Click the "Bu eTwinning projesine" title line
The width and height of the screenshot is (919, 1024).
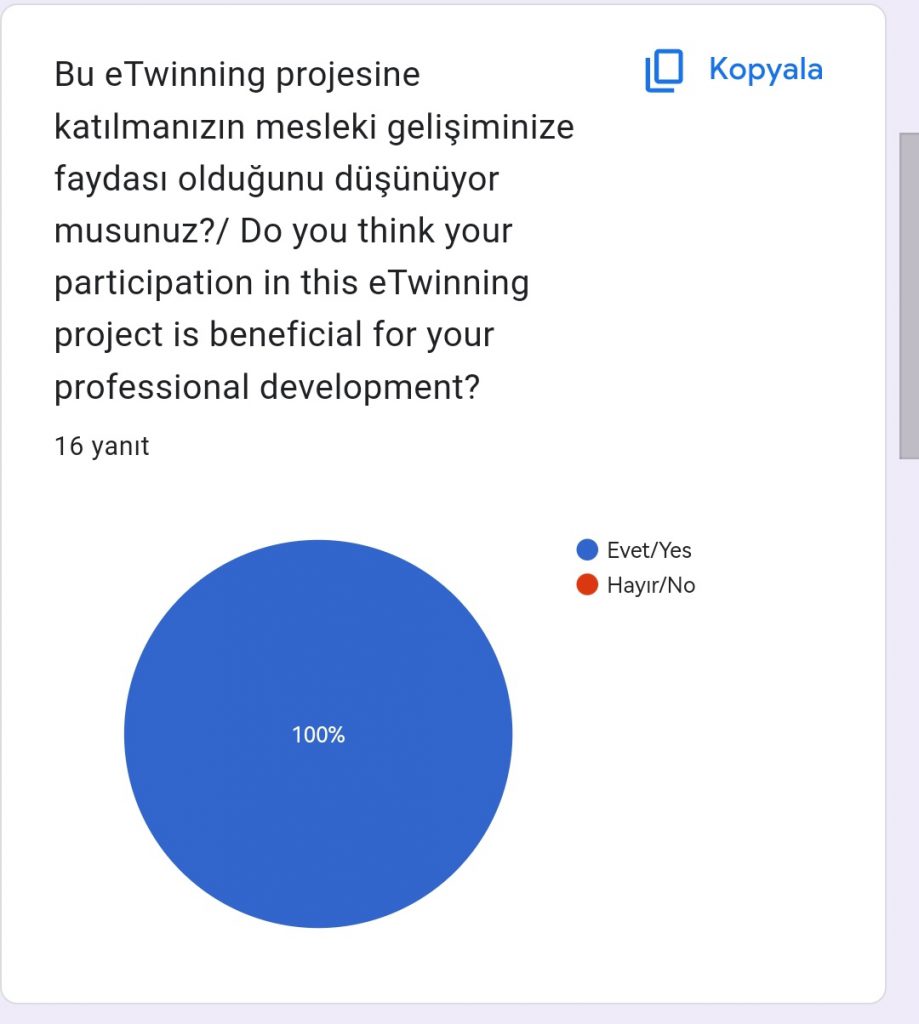pos(237,74)
